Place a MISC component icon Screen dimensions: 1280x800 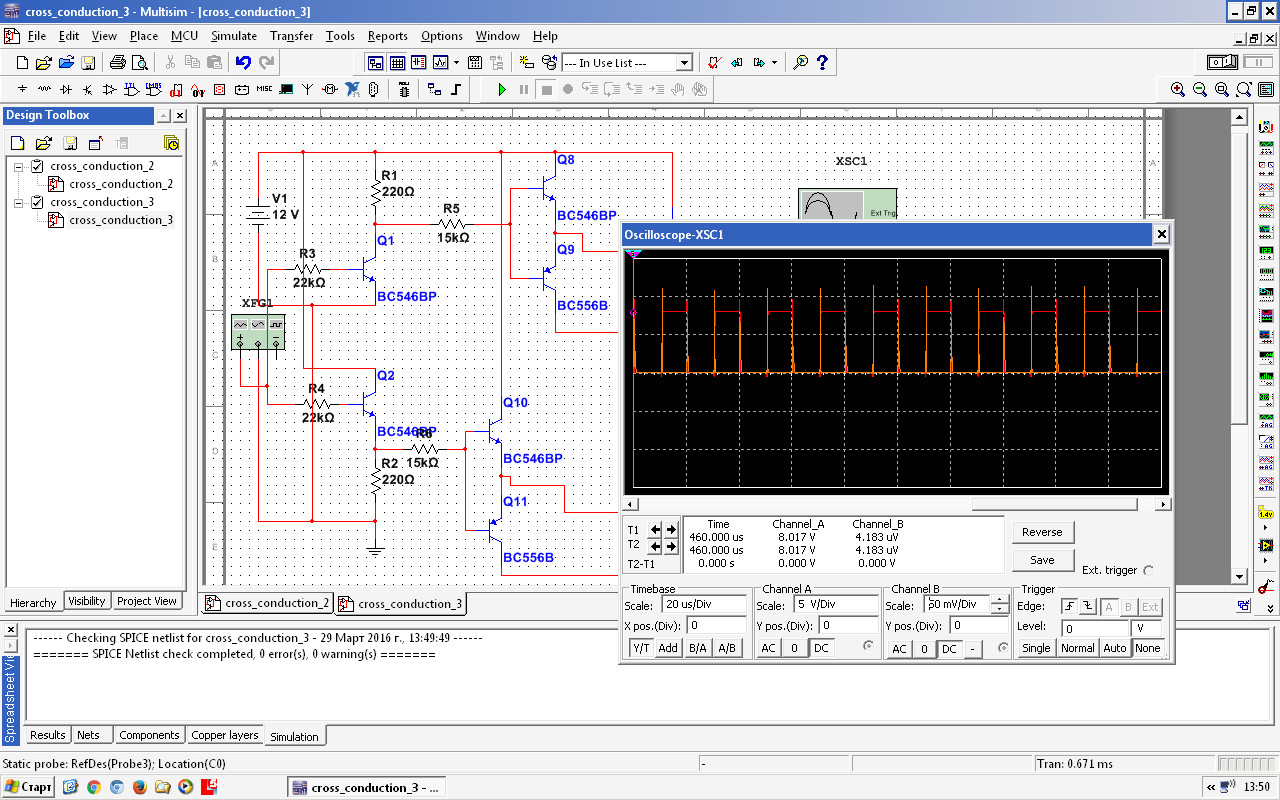(x=264, y=89)
